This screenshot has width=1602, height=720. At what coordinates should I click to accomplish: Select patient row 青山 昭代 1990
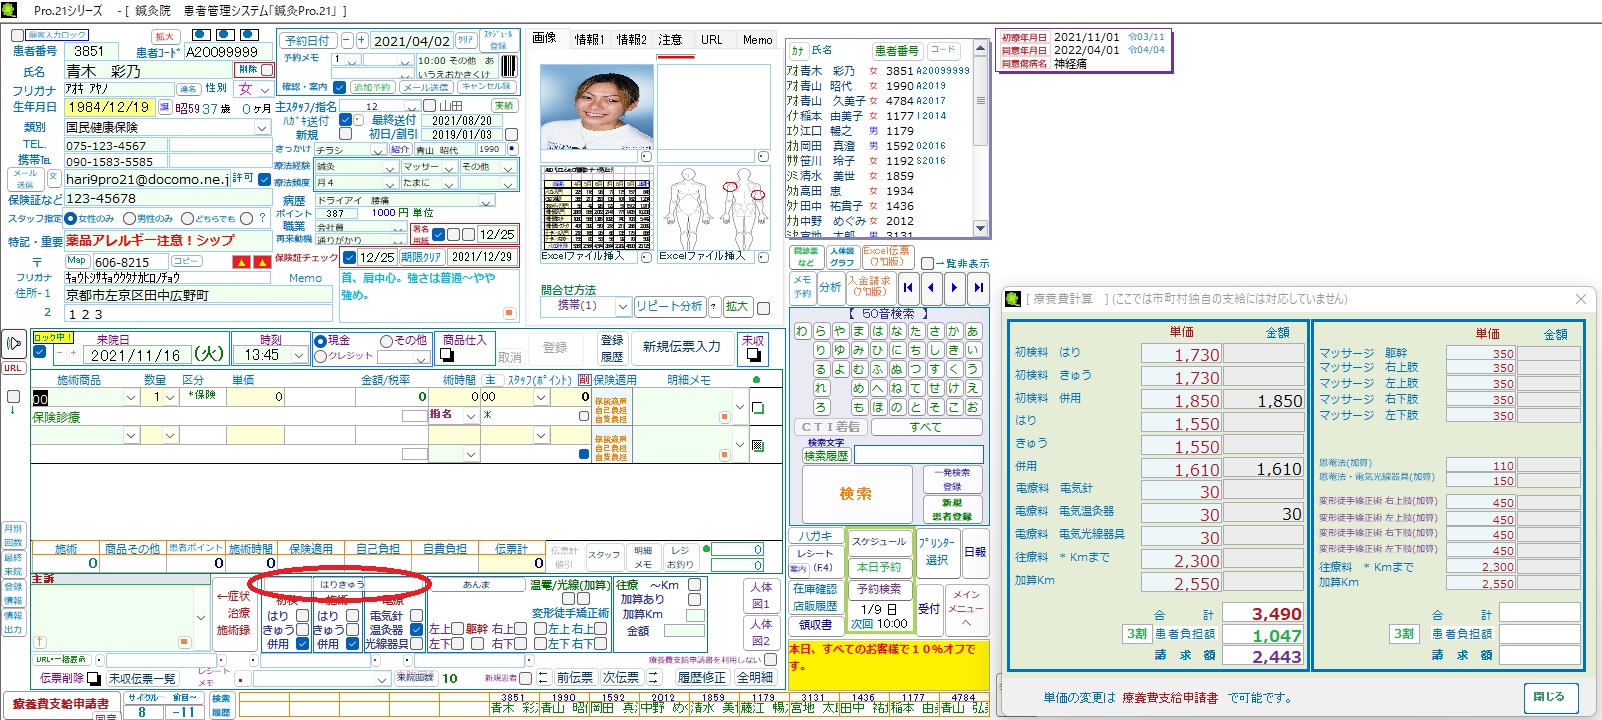pyautogui.click(x=880, y=86)
